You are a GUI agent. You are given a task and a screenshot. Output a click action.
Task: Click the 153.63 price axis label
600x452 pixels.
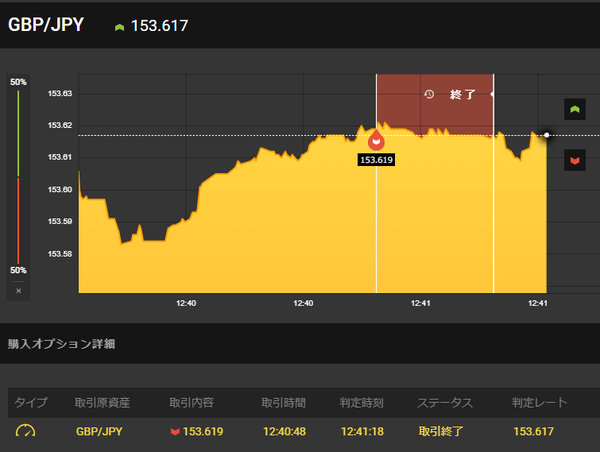click(x=60, y=94)
